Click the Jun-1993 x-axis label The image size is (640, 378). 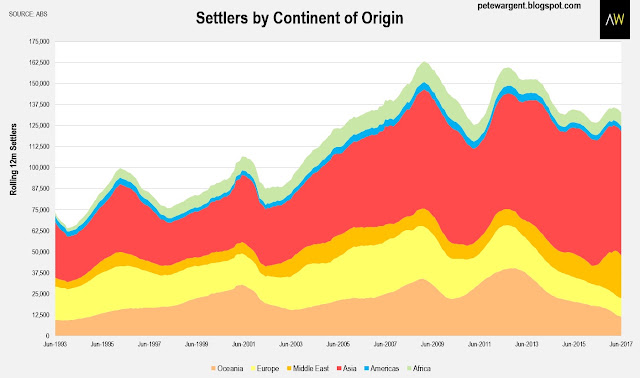56,344
